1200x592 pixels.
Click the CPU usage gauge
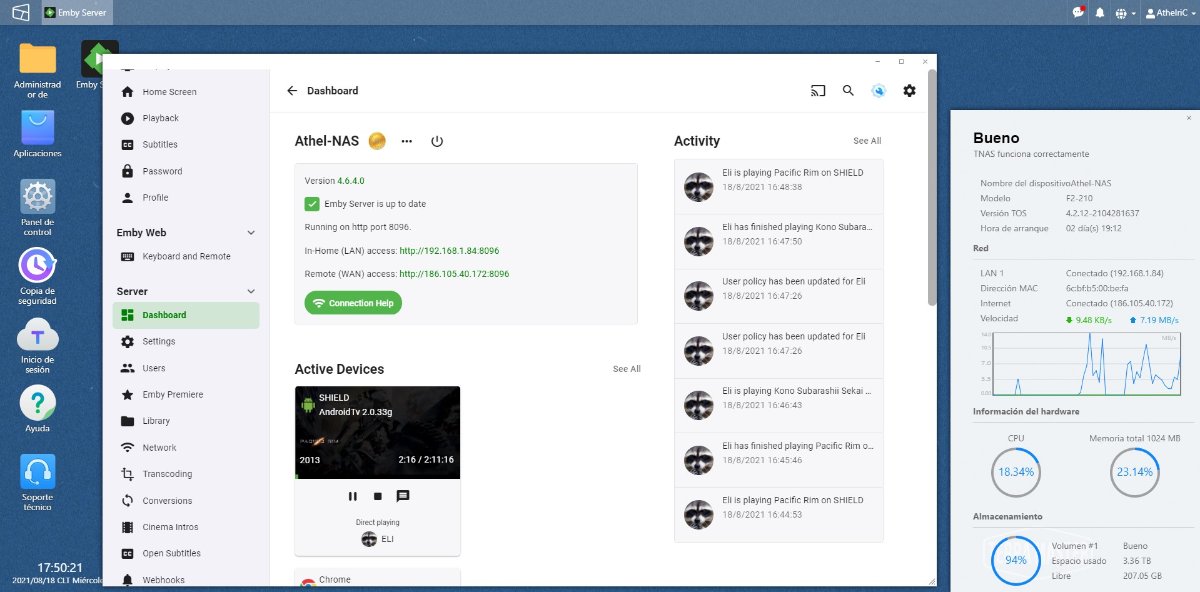1016,472
